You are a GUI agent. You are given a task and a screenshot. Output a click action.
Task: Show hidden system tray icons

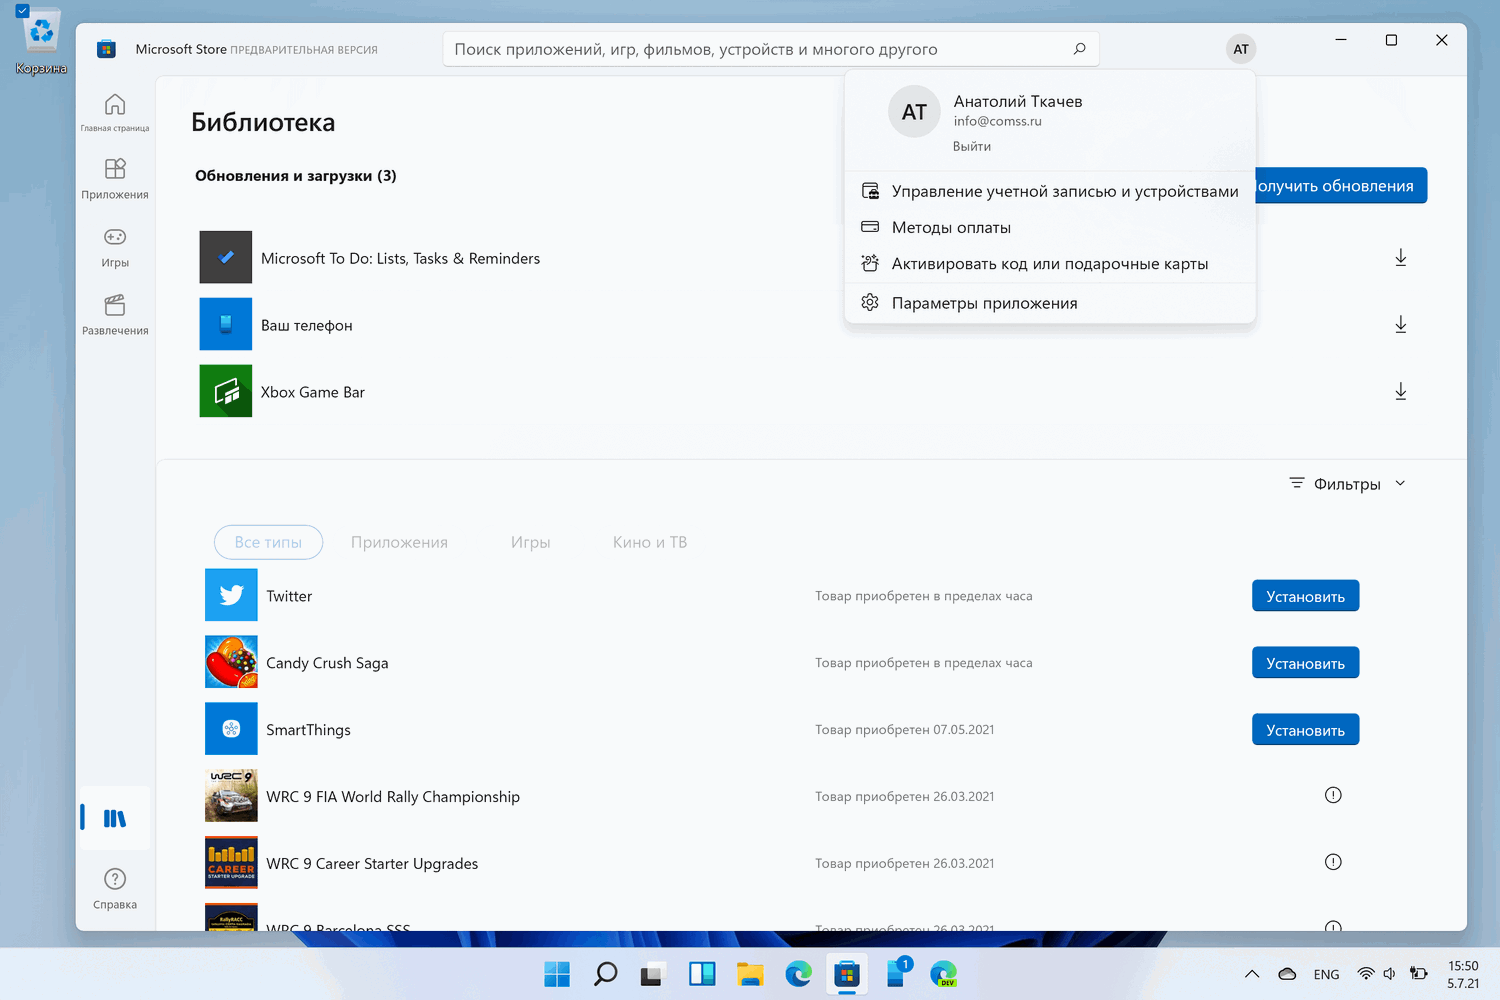[1251, 974]
